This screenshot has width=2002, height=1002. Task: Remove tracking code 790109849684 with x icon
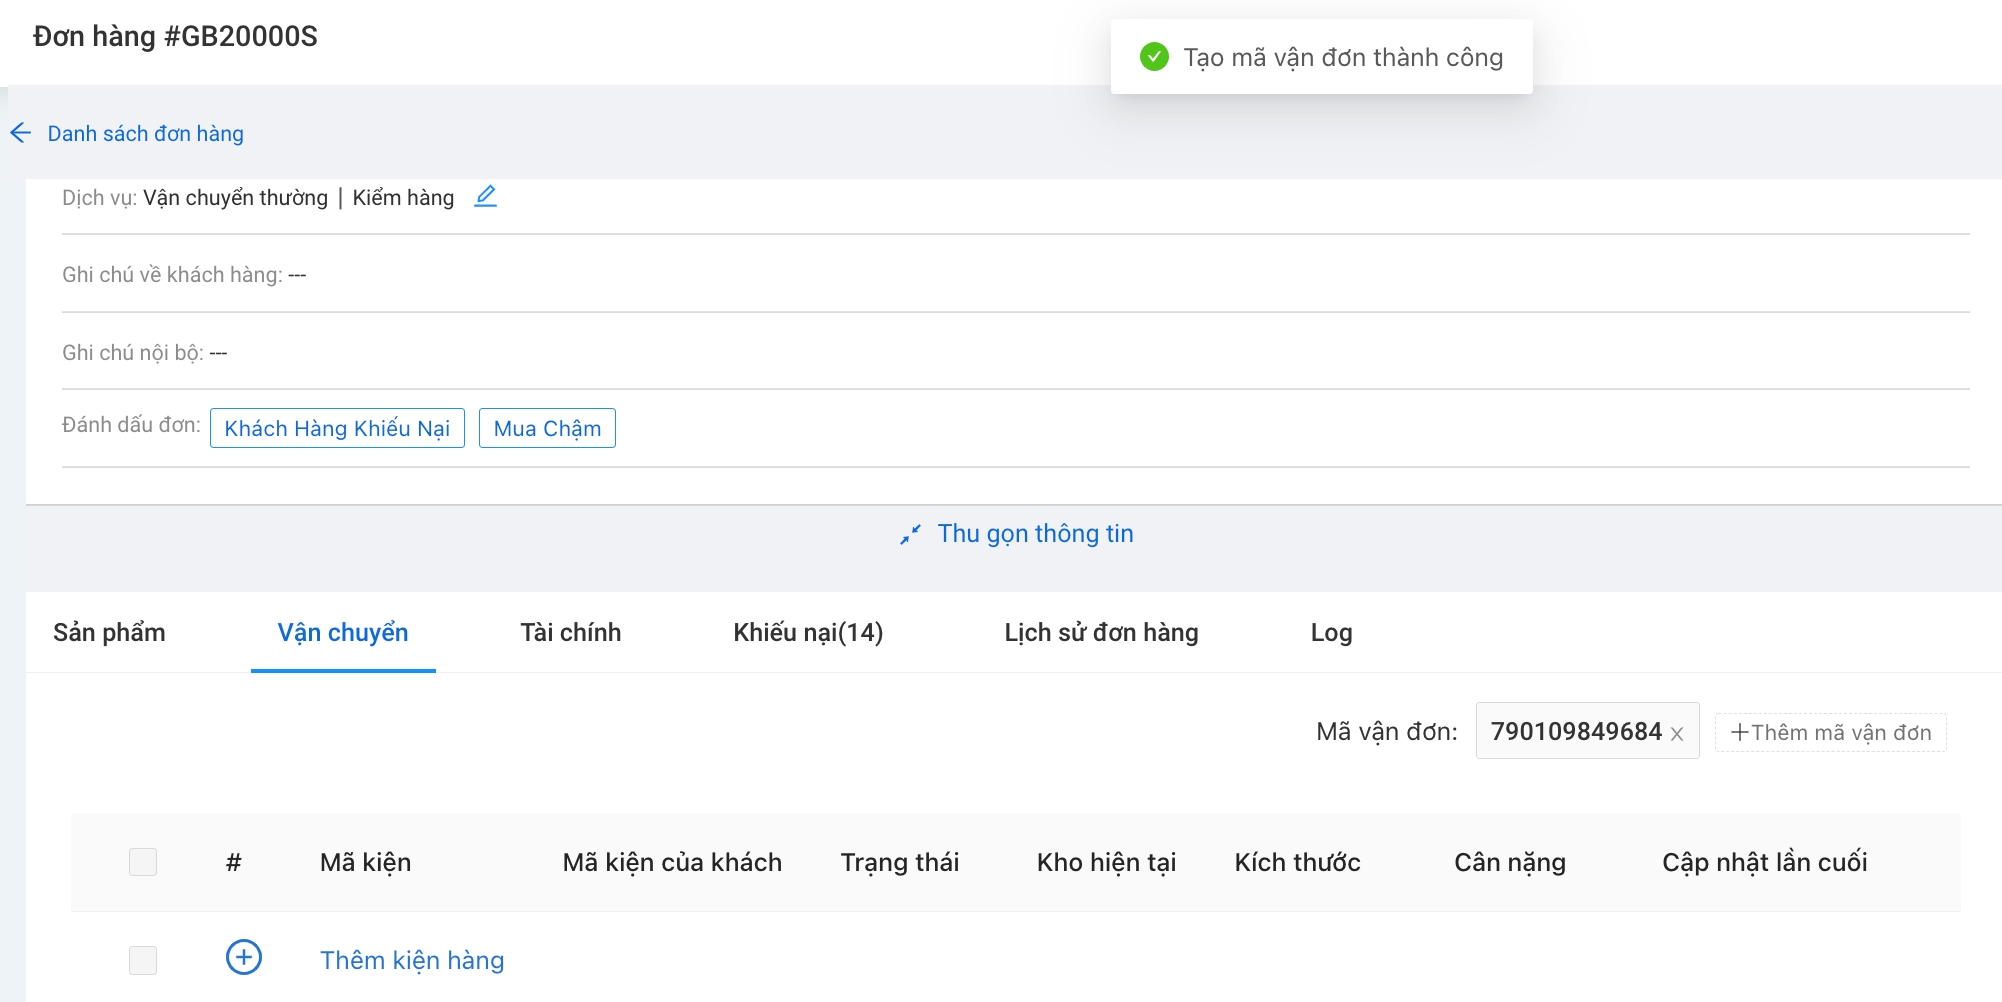[x=1677, y=734]
